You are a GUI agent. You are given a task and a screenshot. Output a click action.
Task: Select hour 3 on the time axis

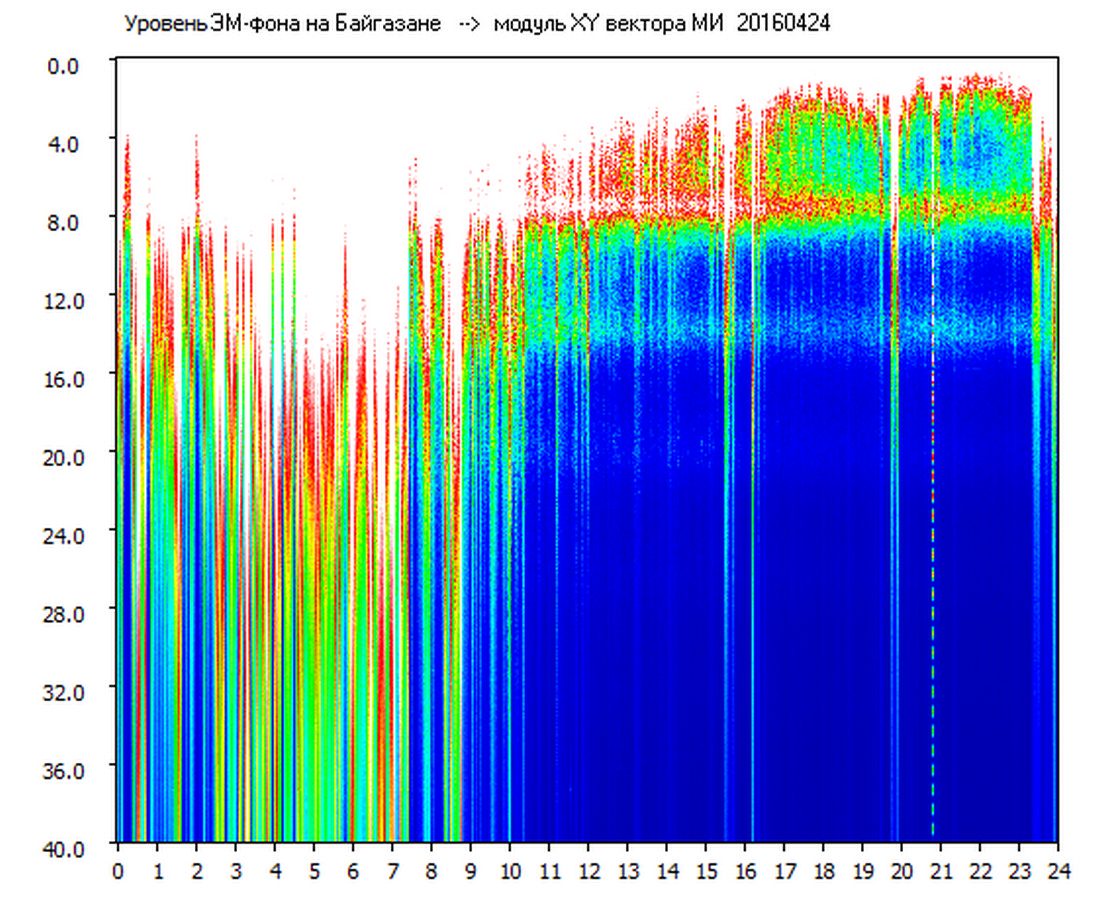click(235, 872)
